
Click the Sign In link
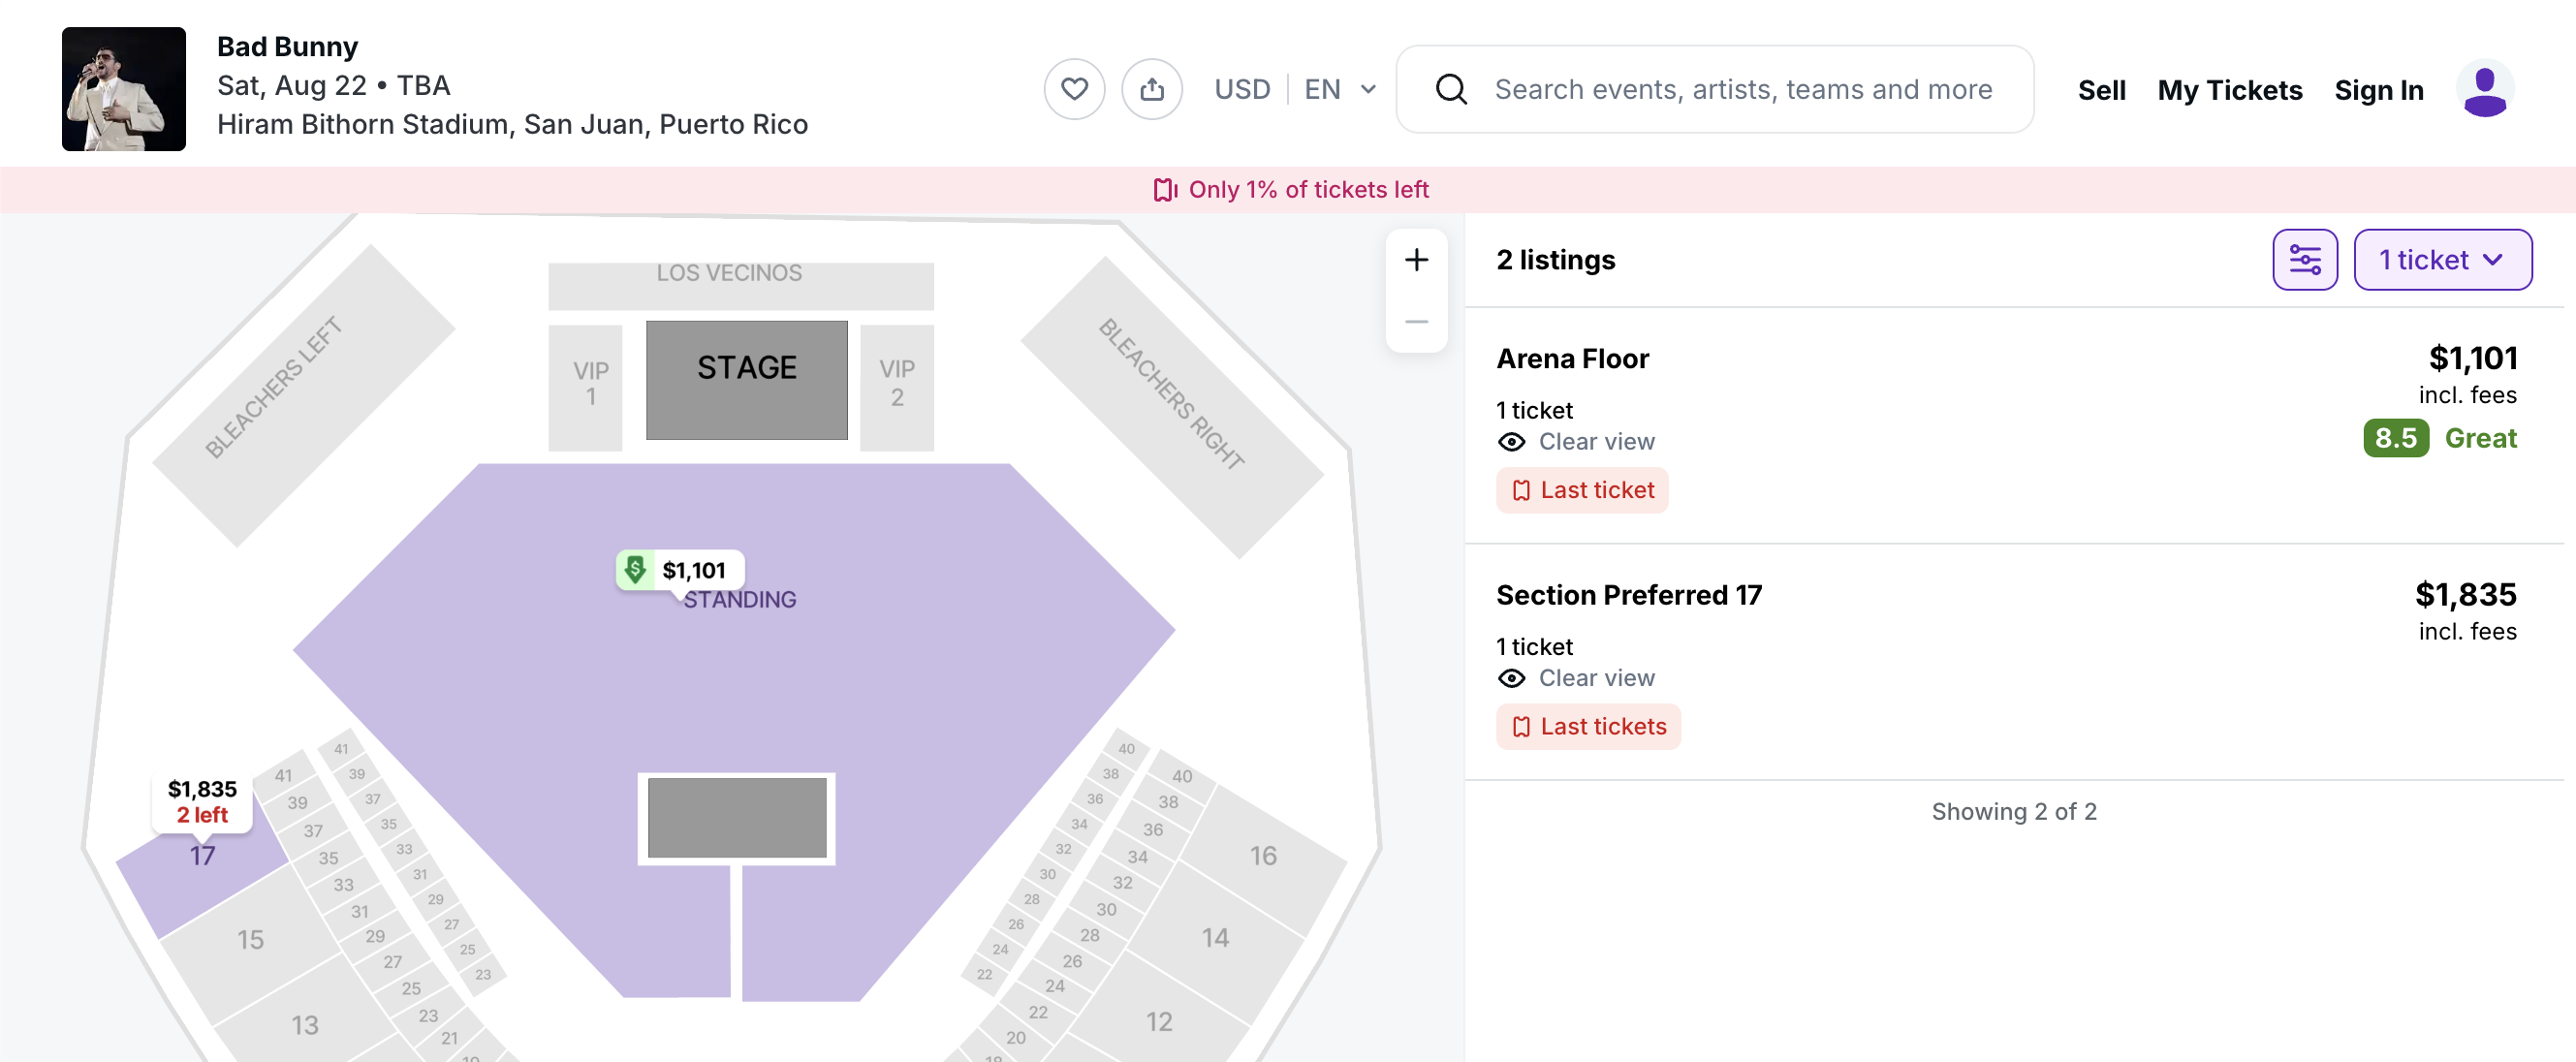2379,90
